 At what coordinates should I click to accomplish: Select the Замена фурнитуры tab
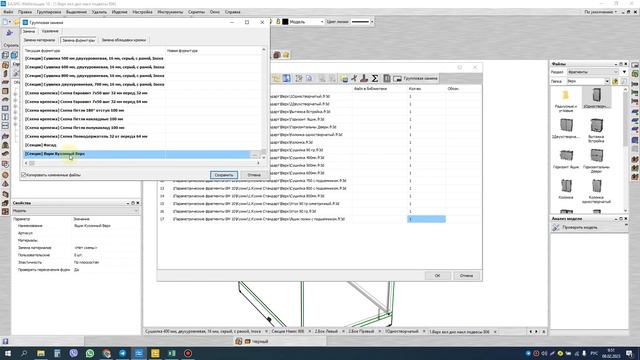click(x=78, y=40)
